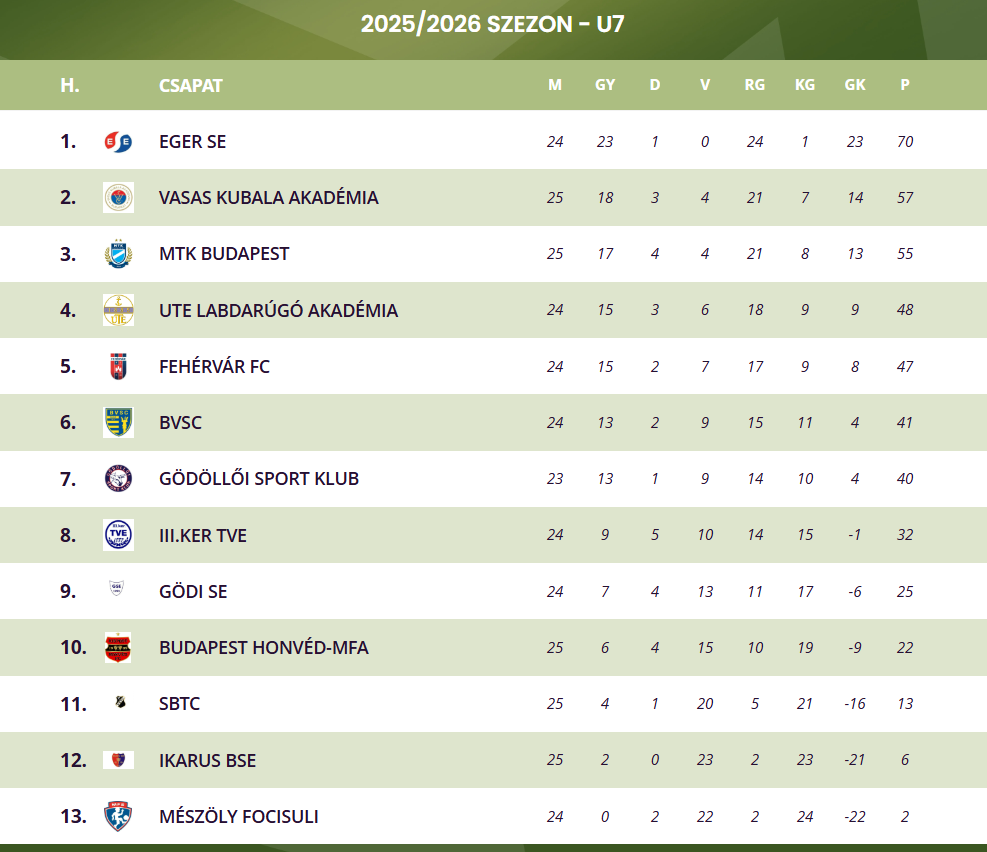Image resolution: width=987 pixels, height=852 pixels.
Task: Open the EGER SE team name
Action: pos(192,142)
